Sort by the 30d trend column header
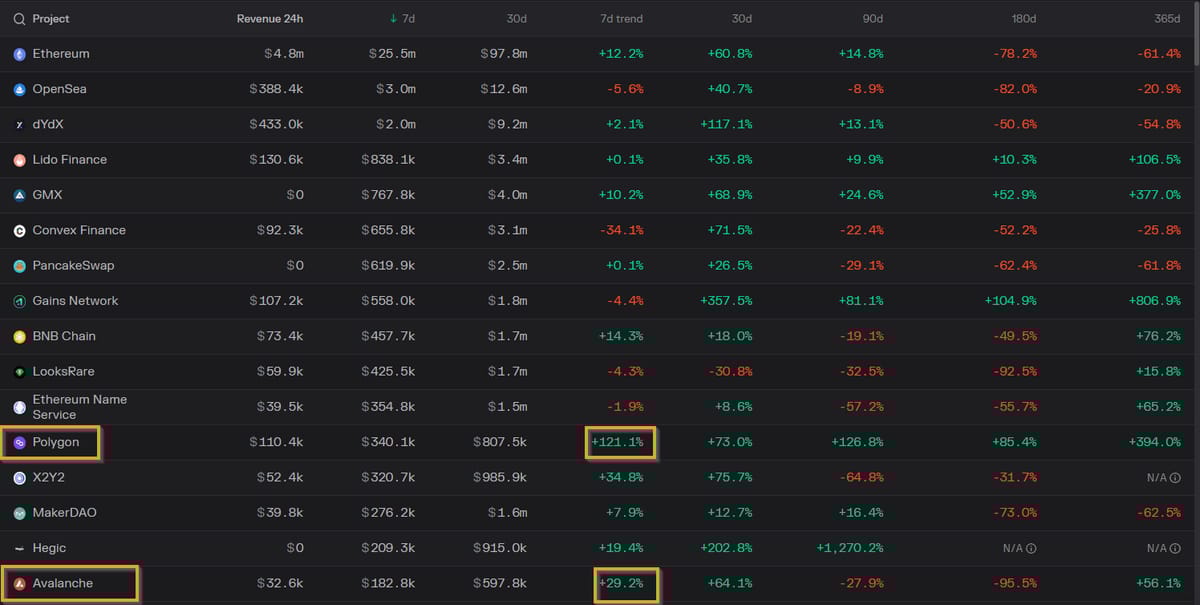This screenshot has width=1200, height=605. (740, 19)
